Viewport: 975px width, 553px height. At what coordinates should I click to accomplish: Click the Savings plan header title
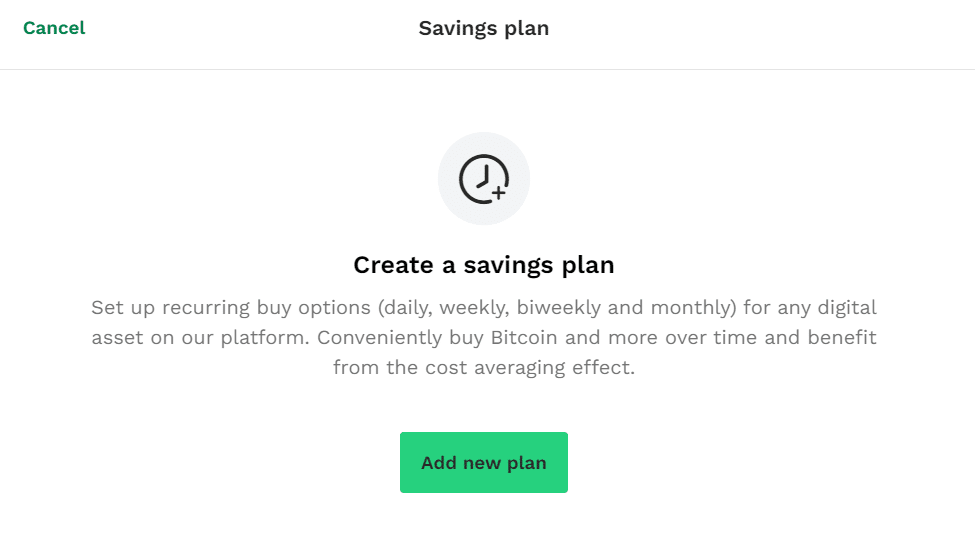[x=484, y=28]
